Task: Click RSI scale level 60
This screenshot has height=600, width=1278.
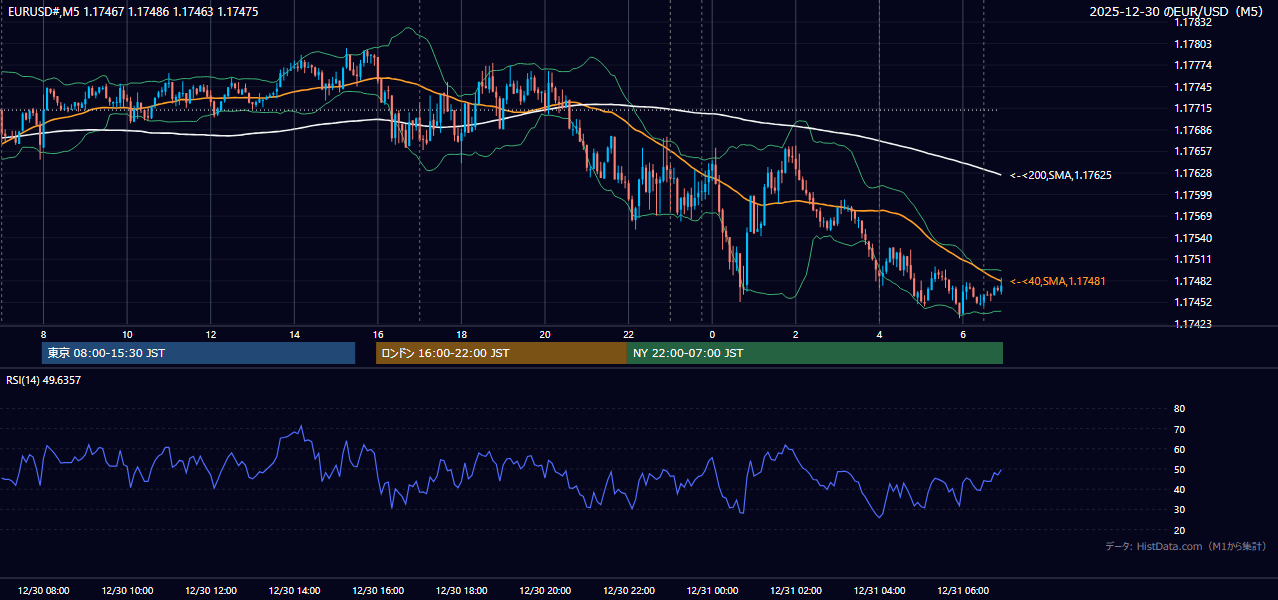Action: pos(1179,449)
